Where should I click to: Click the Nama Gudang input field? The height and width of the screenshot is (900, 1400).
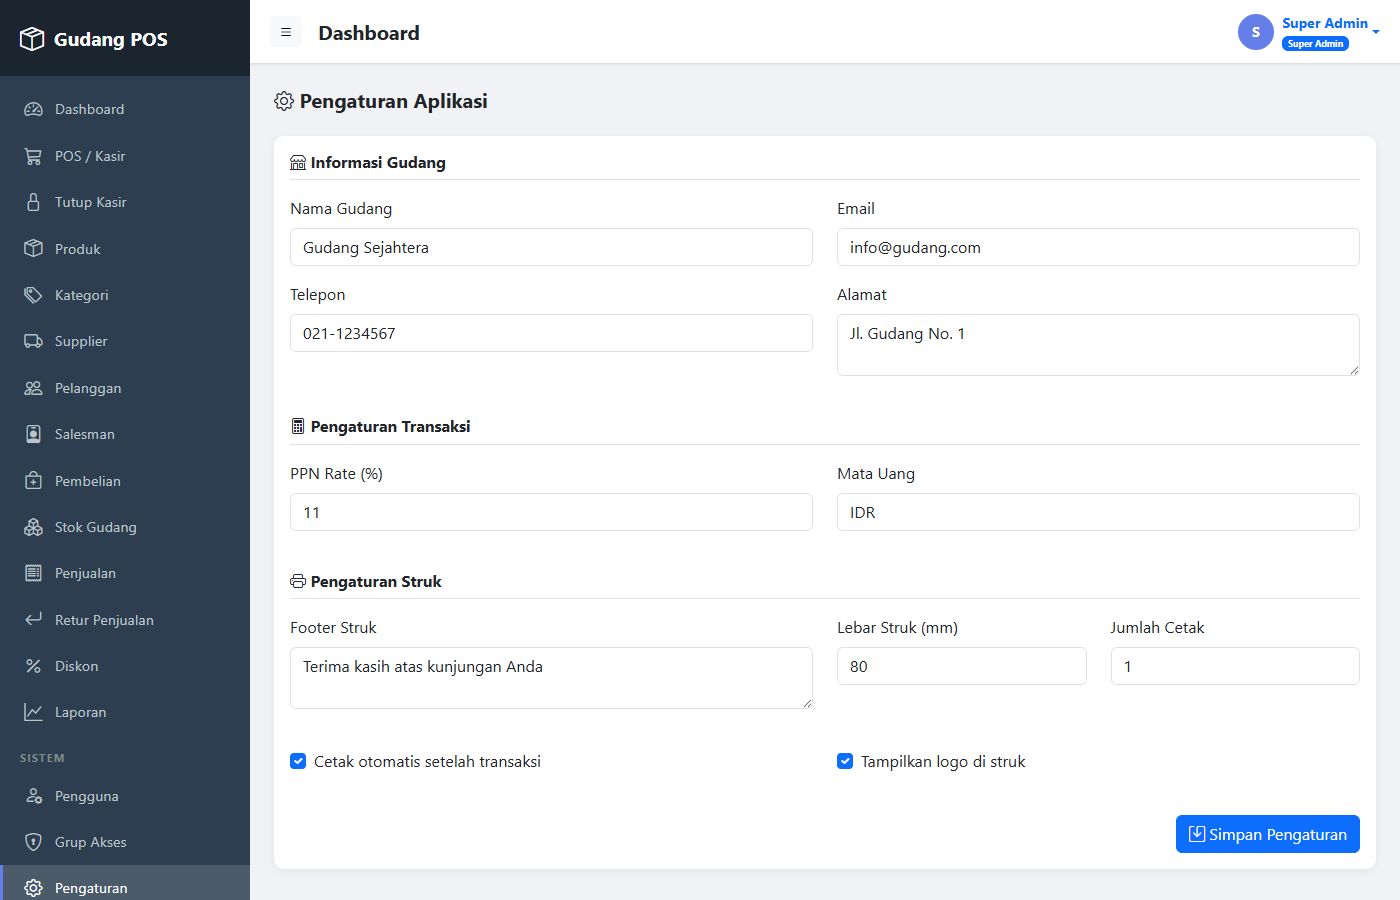coord(551,247)
